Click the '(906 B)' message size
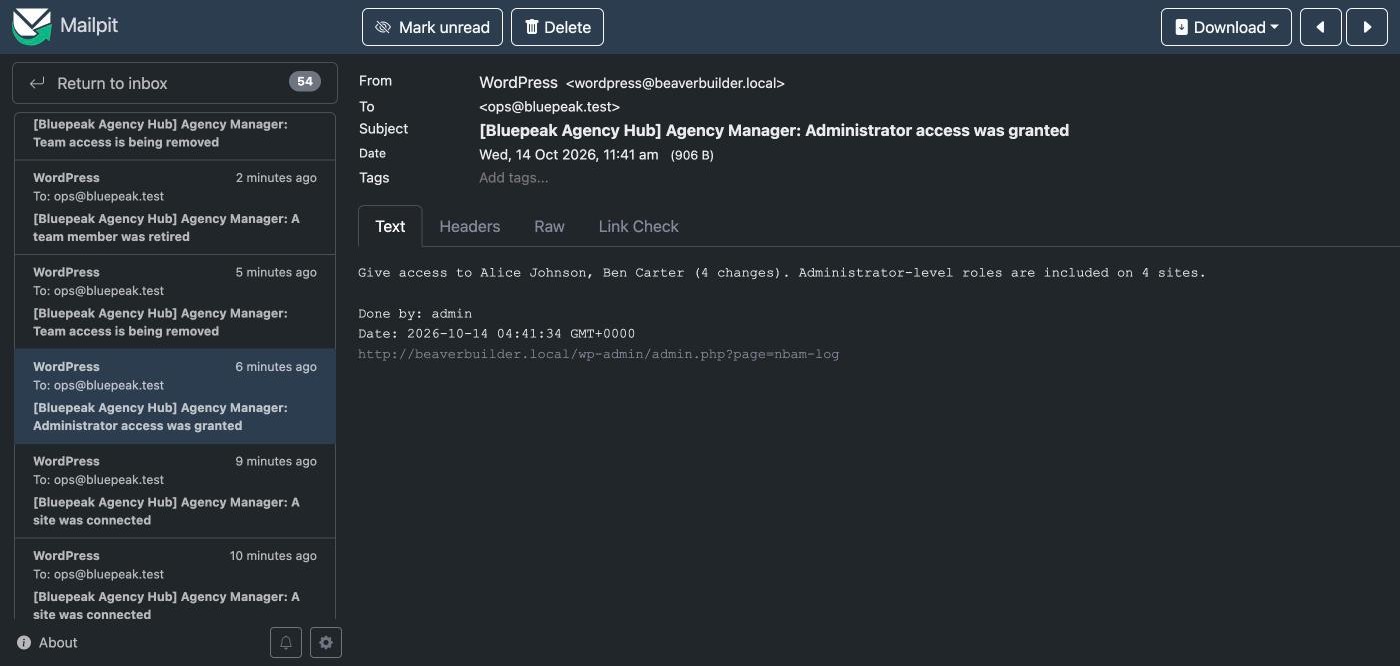 click(692, 155)
